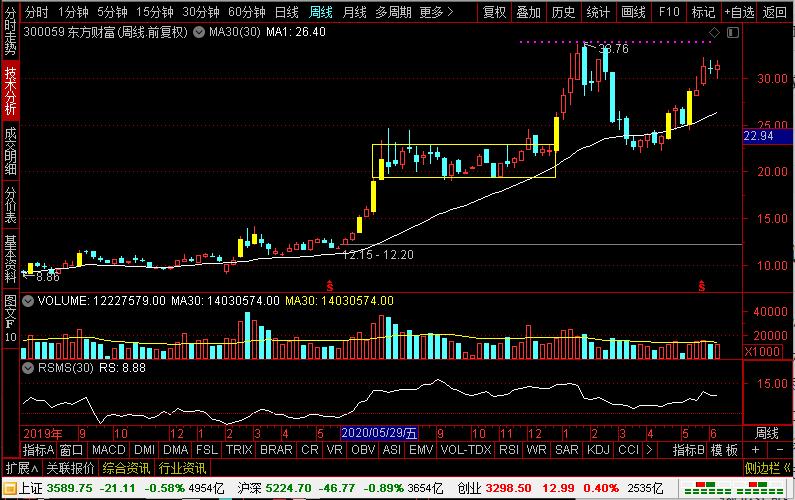Switch sub-chart to SAR indicator
Screen dimensions: 795x500
pyautogui.click(x=567, y=450)
